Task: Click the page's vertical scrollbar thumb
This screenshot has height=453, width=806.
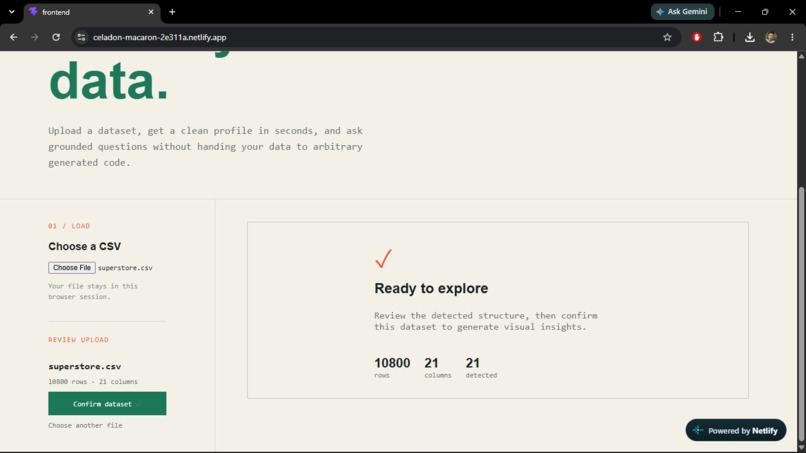Action: 801,314
